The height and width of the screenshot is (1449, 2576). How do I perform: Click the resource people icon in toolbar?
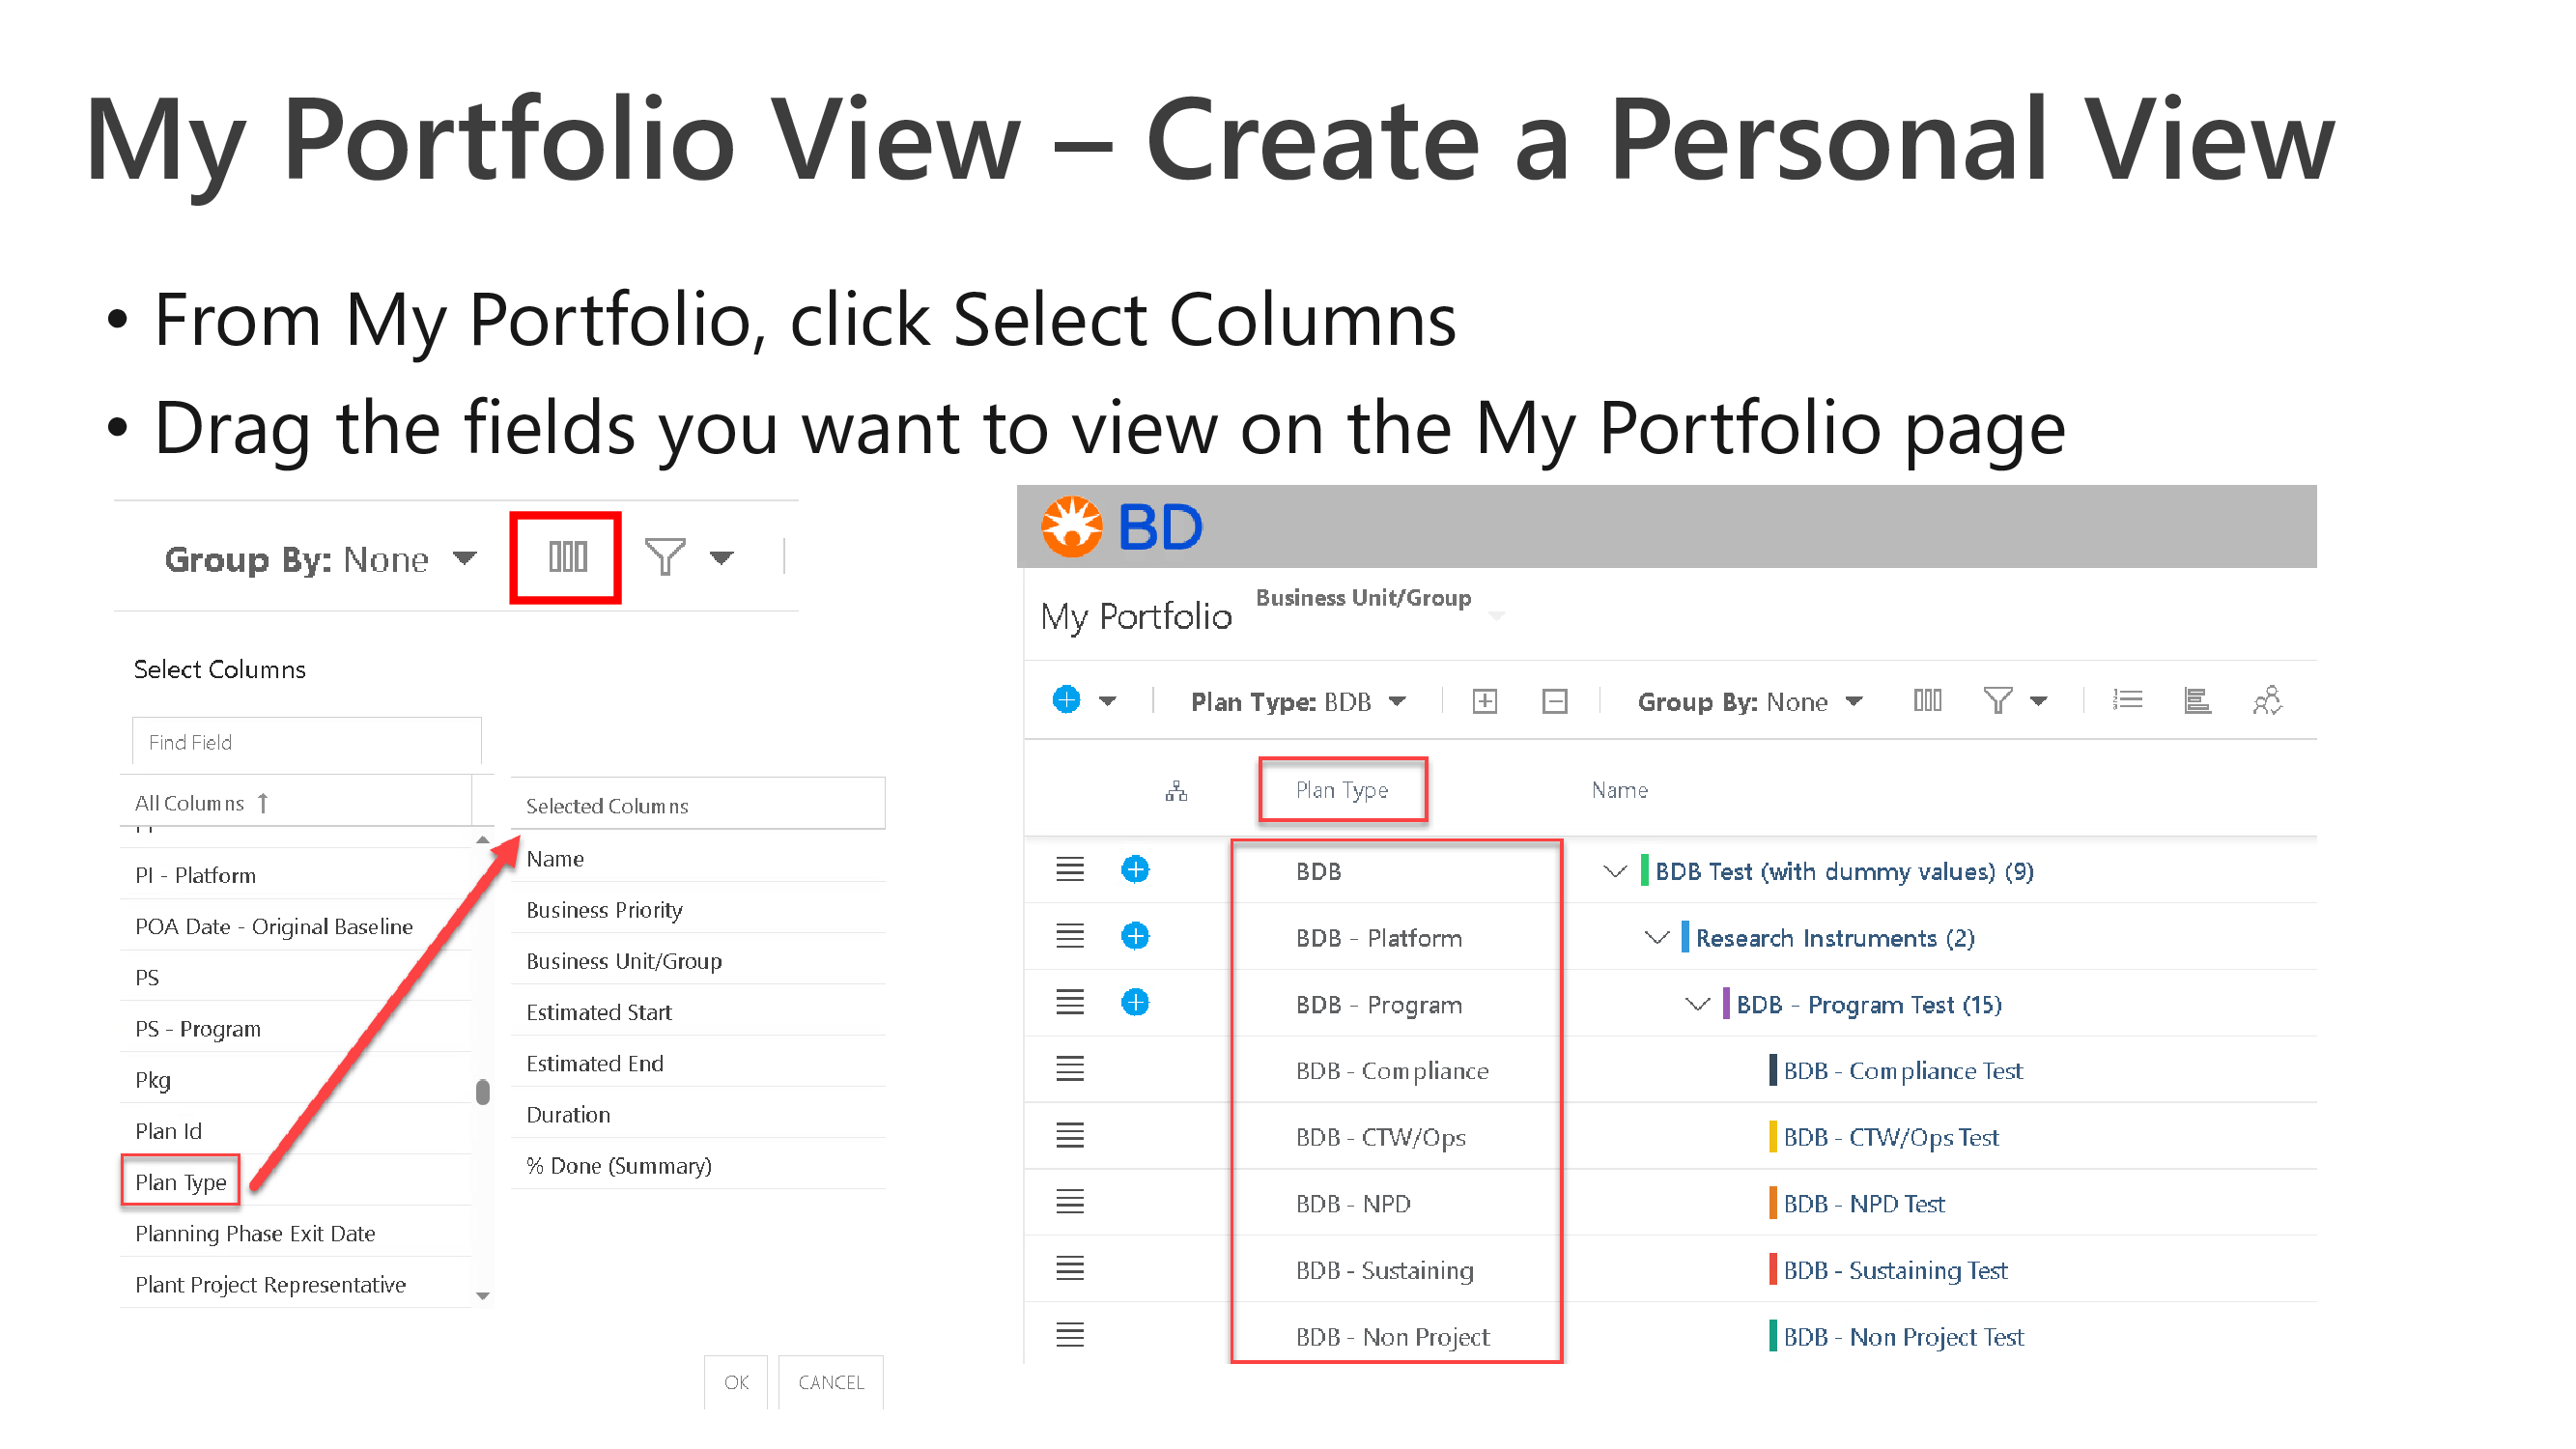pyautogui.click(x=2267, y=700)
